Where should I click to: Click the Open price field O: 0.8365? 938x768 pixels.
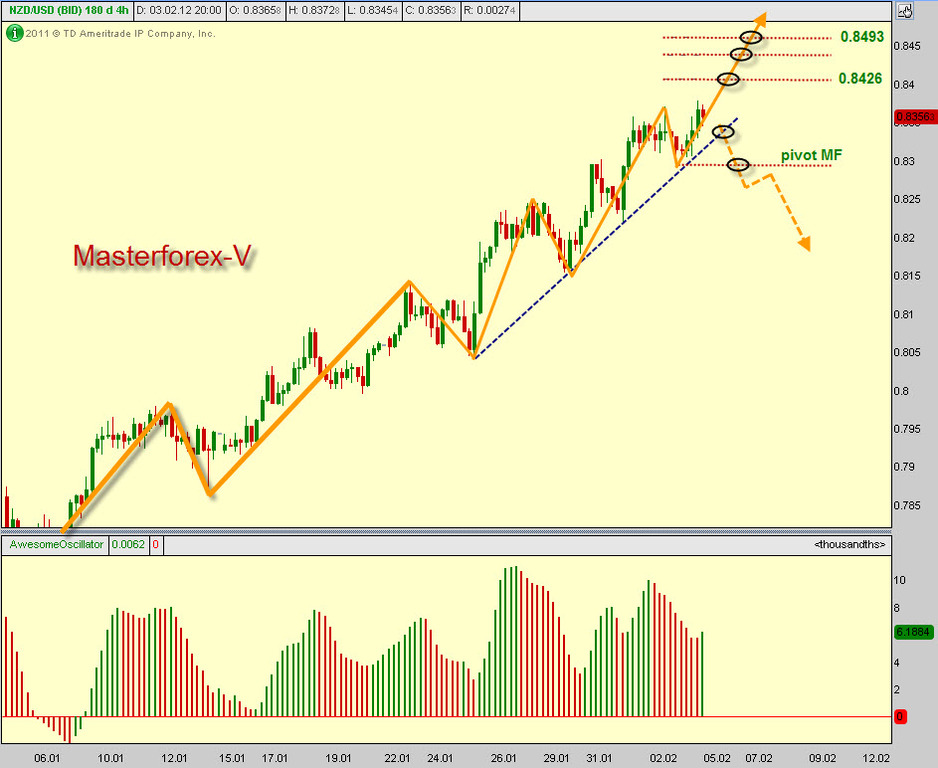coord(257,11)
